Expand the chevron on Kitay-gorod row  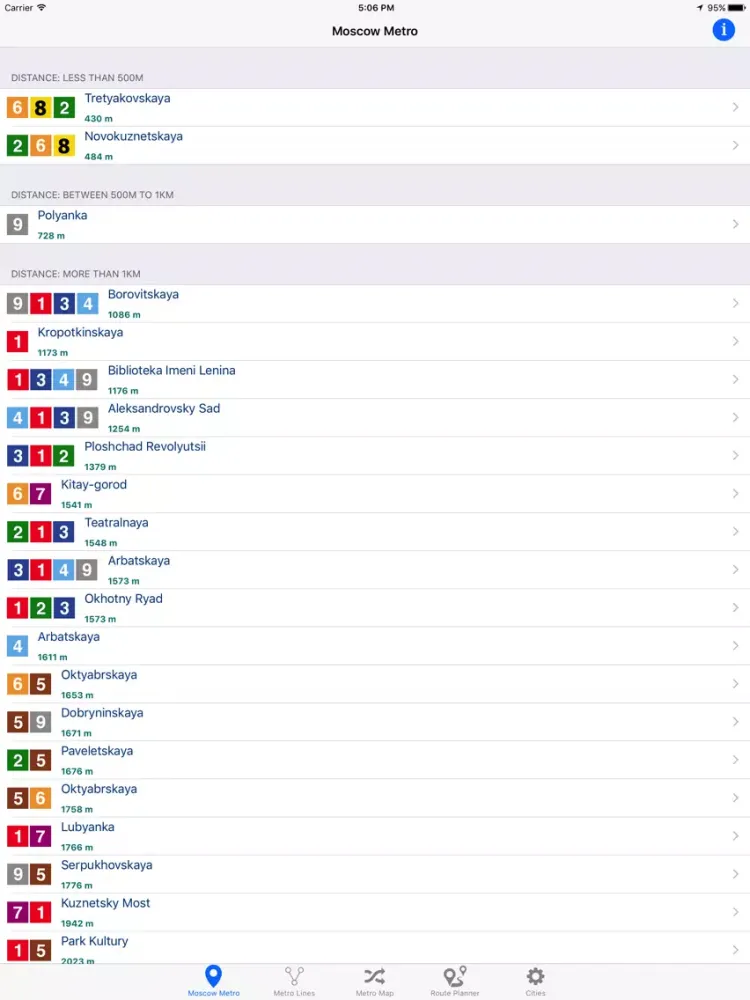[x=735, y=494]
